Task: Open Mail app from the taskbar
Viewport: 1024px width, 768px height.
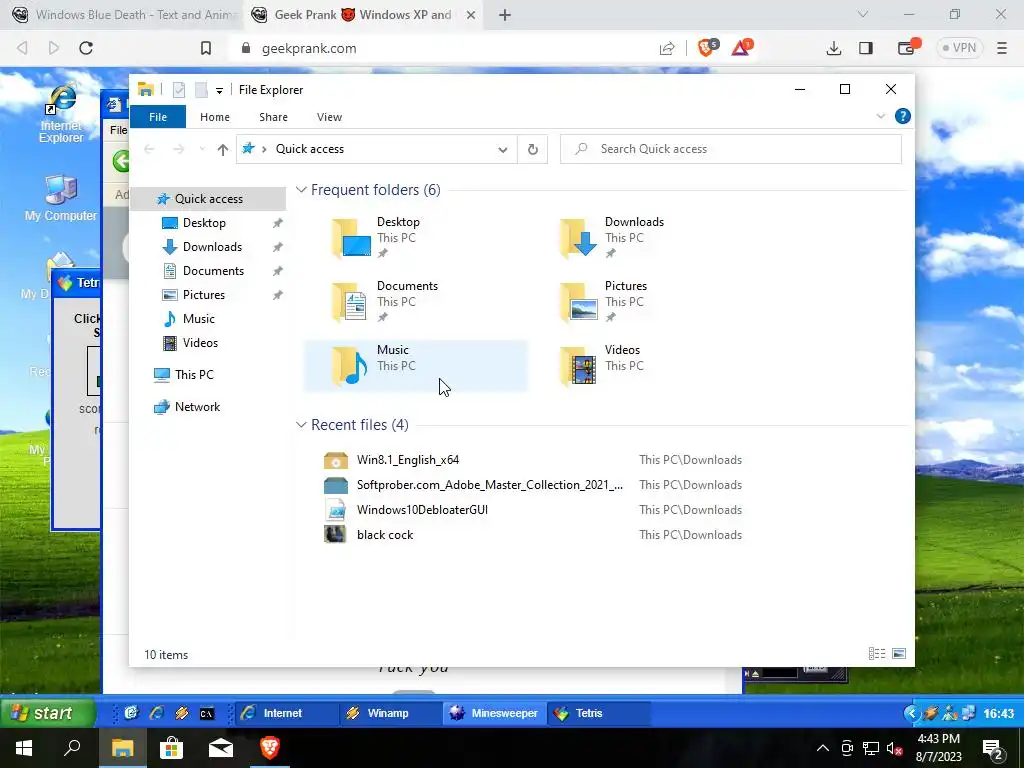Action: tap(221, 748)
